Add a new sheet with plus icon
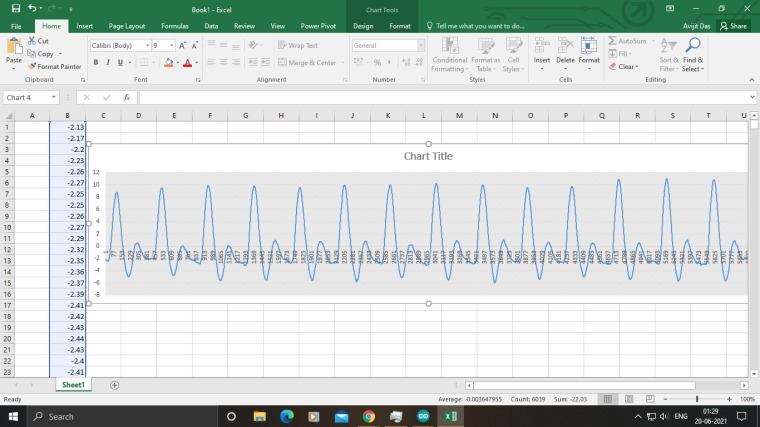 pyautogui.click(x=114, y=385)
